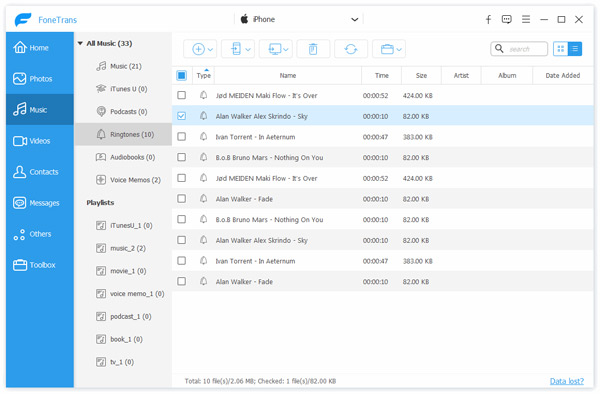Image resolution: width=600 pixels, height=394 pixels.
Task: Sort by Size column header
Action: (421, 75)
